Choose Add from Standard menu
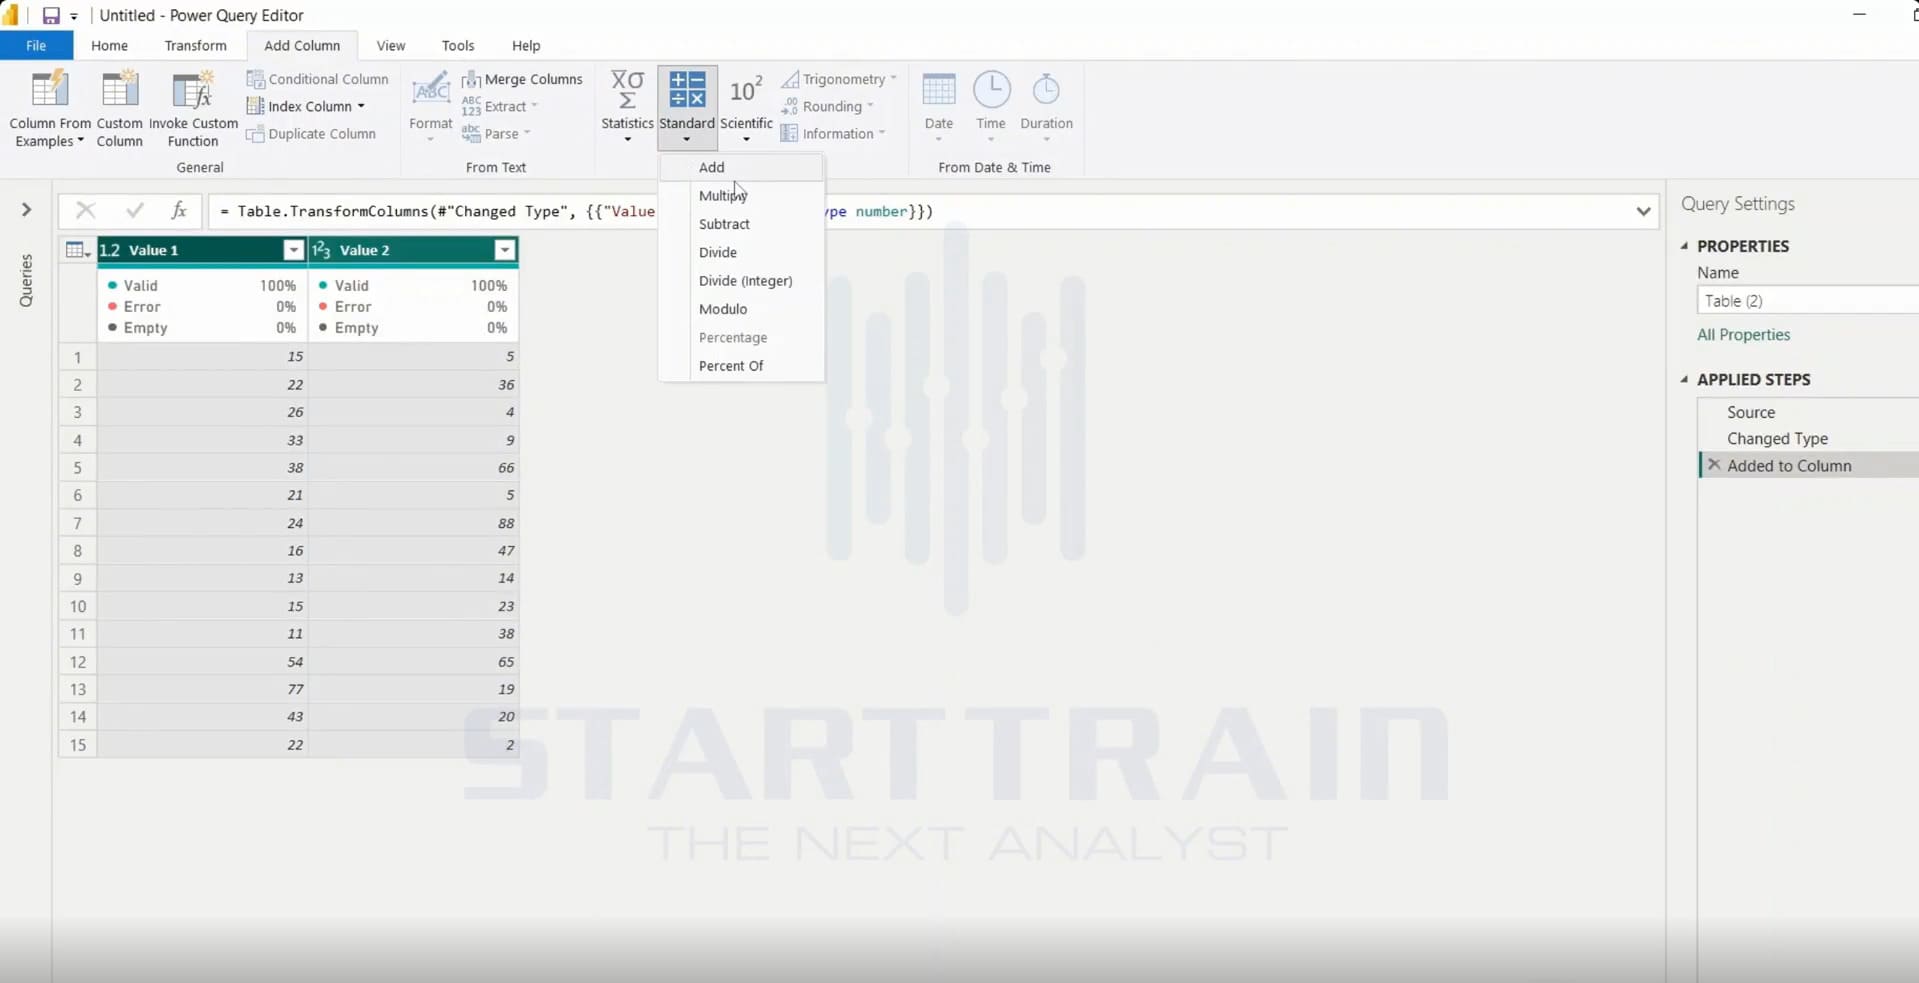 click(741, 167)
